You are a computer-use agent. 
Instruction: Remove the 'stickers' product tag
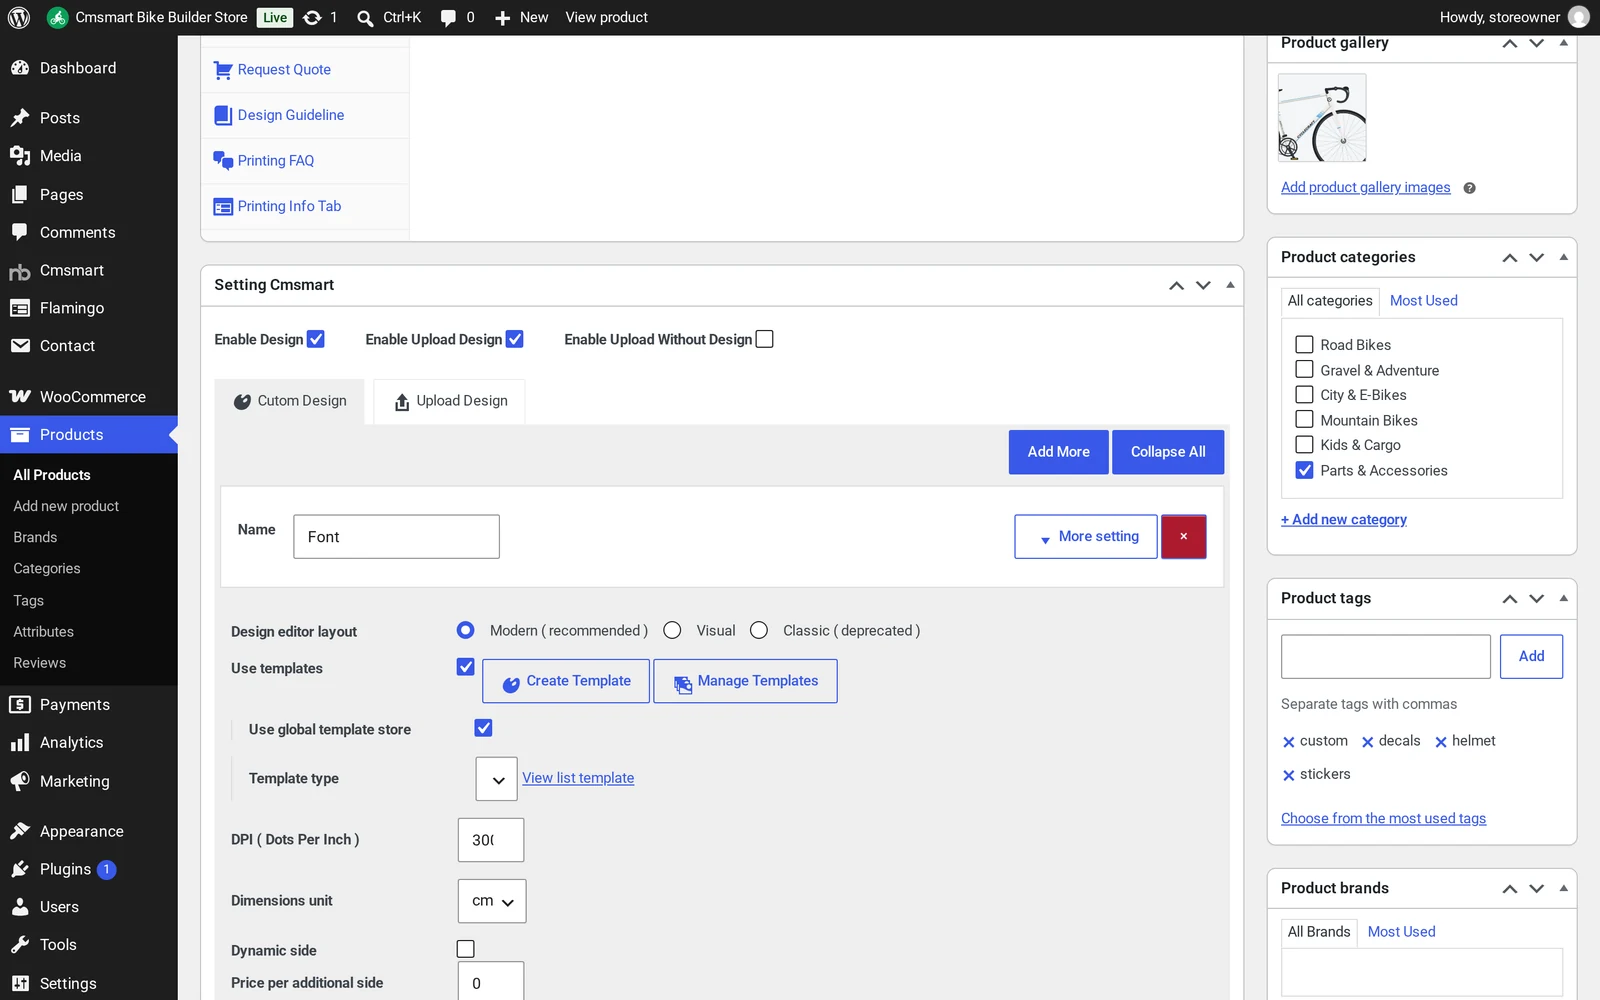pos(1289,775)
